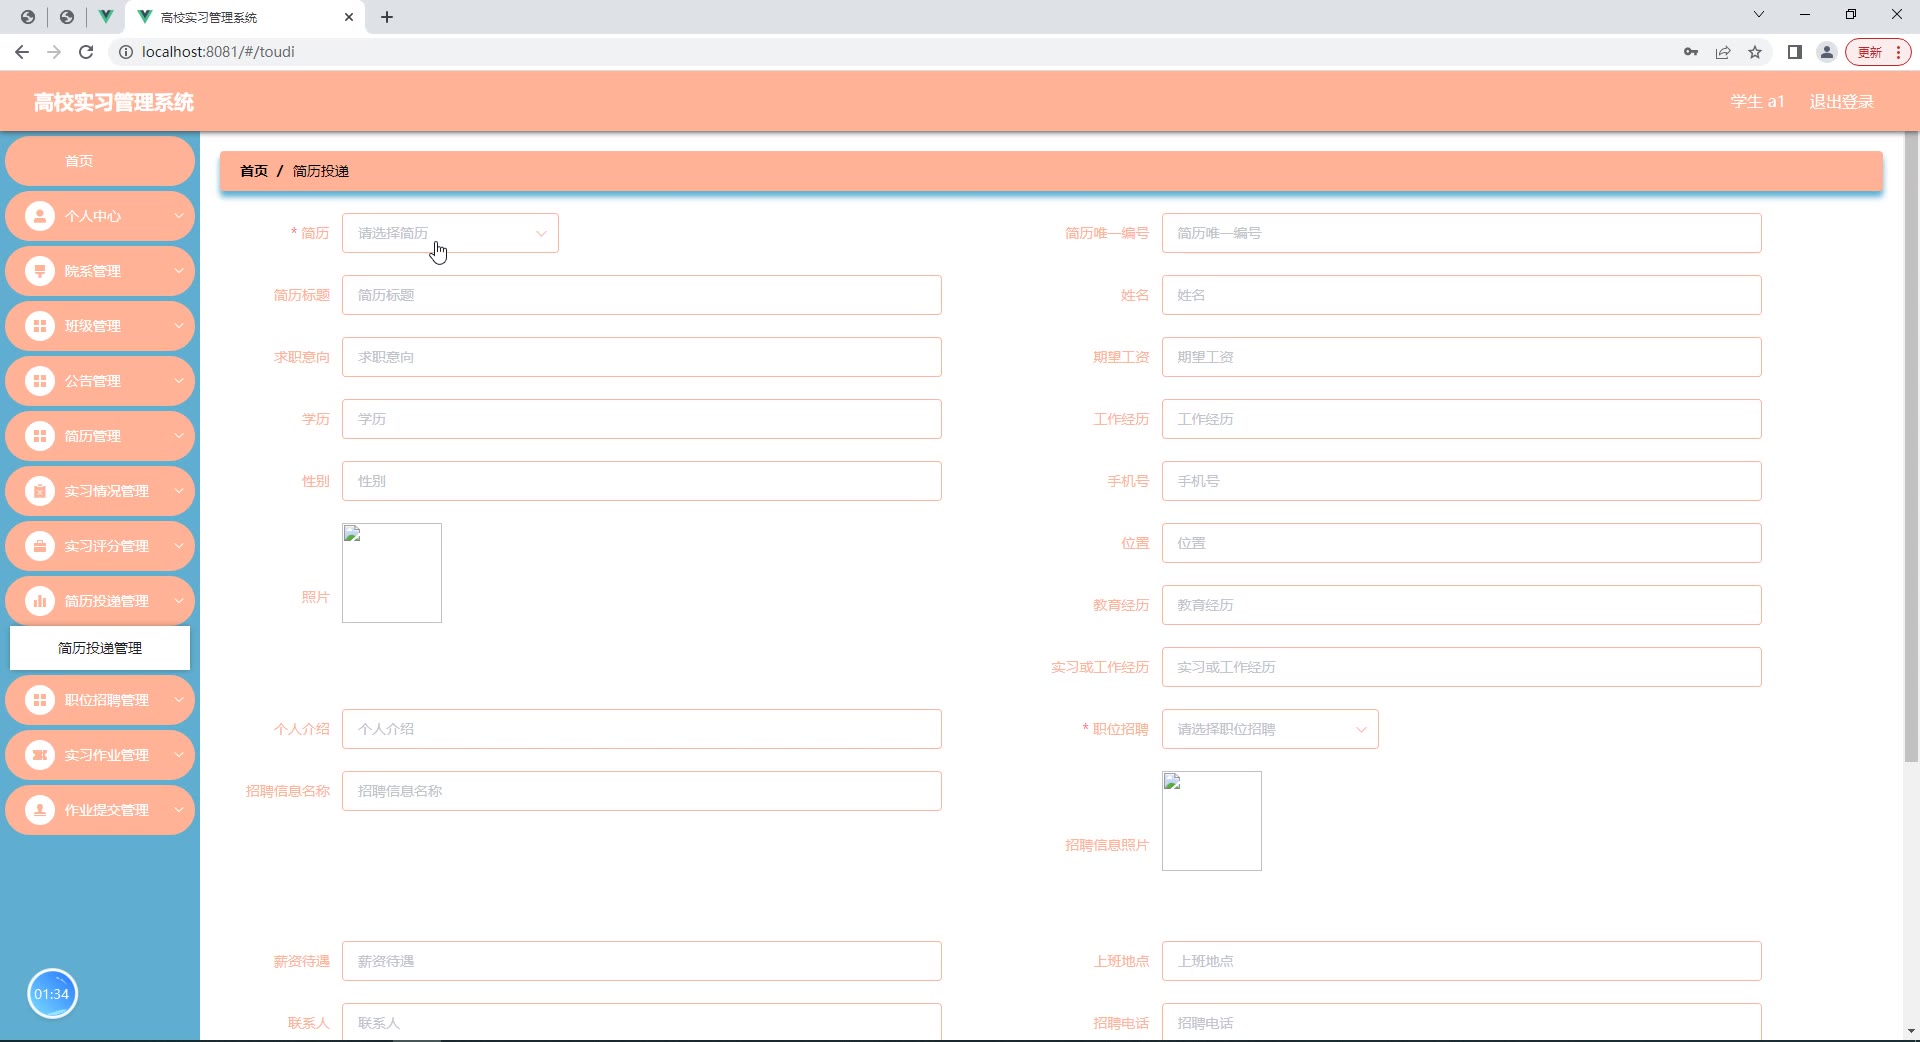Expand the 班级管理 menu chevron

point(179,326)
